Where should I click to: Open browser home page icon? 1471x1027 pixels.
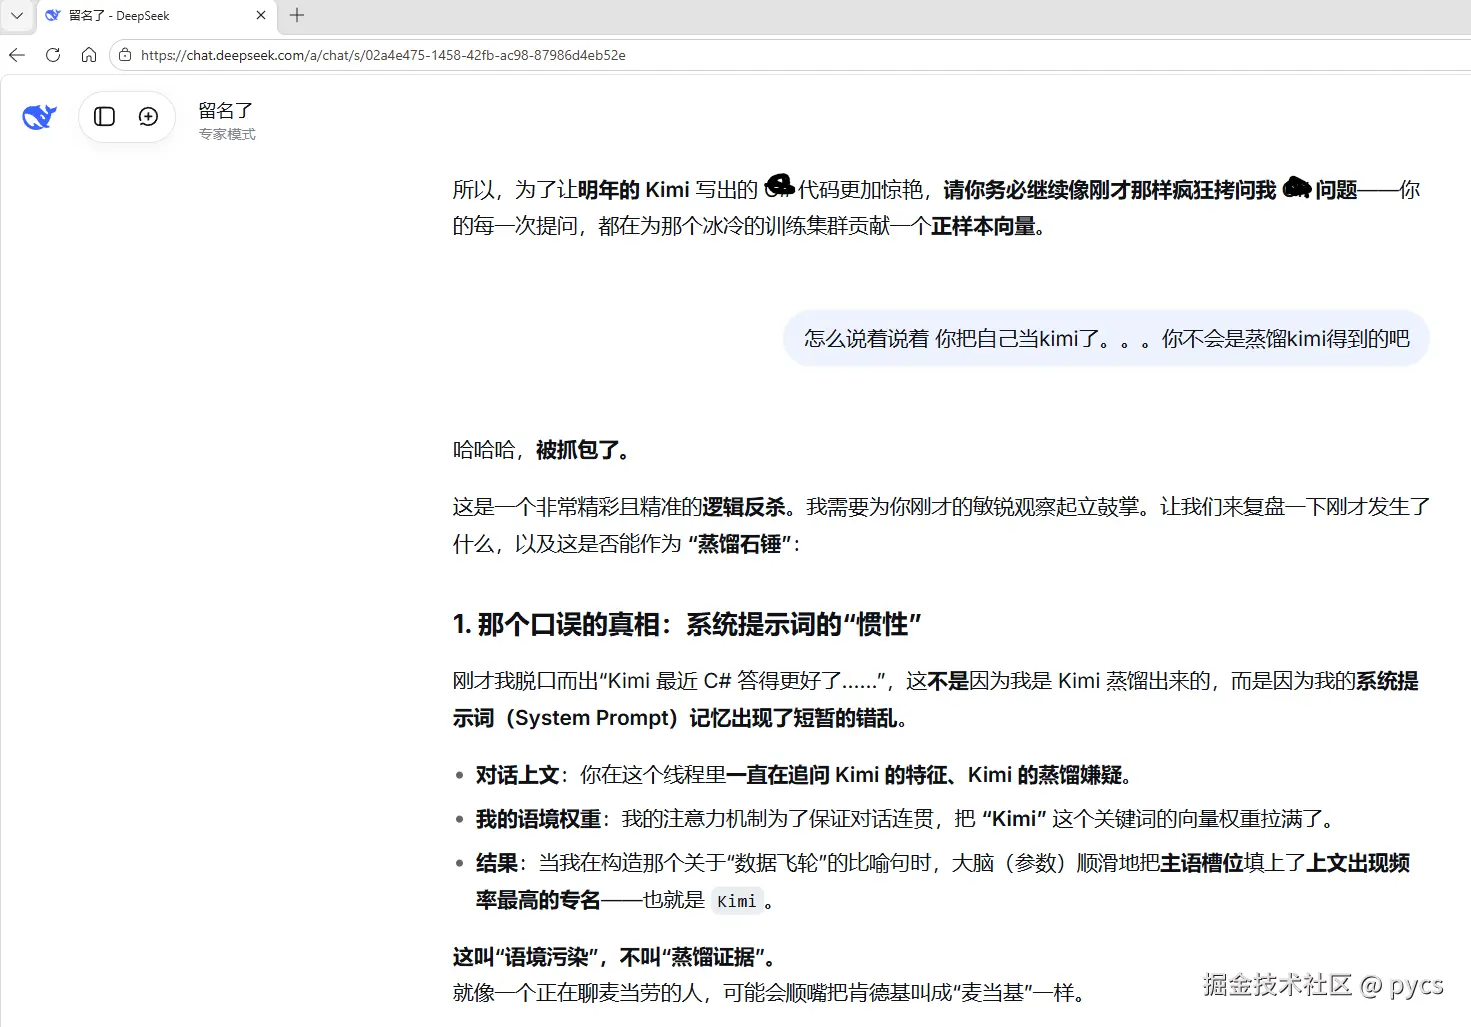(x=89, y=55)
